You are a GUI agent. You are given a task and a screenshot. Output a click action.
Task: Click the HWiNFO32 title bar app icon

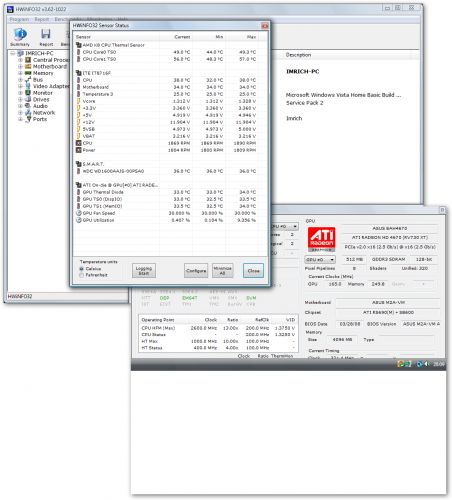pyautogui.click(x=10, y=9)
